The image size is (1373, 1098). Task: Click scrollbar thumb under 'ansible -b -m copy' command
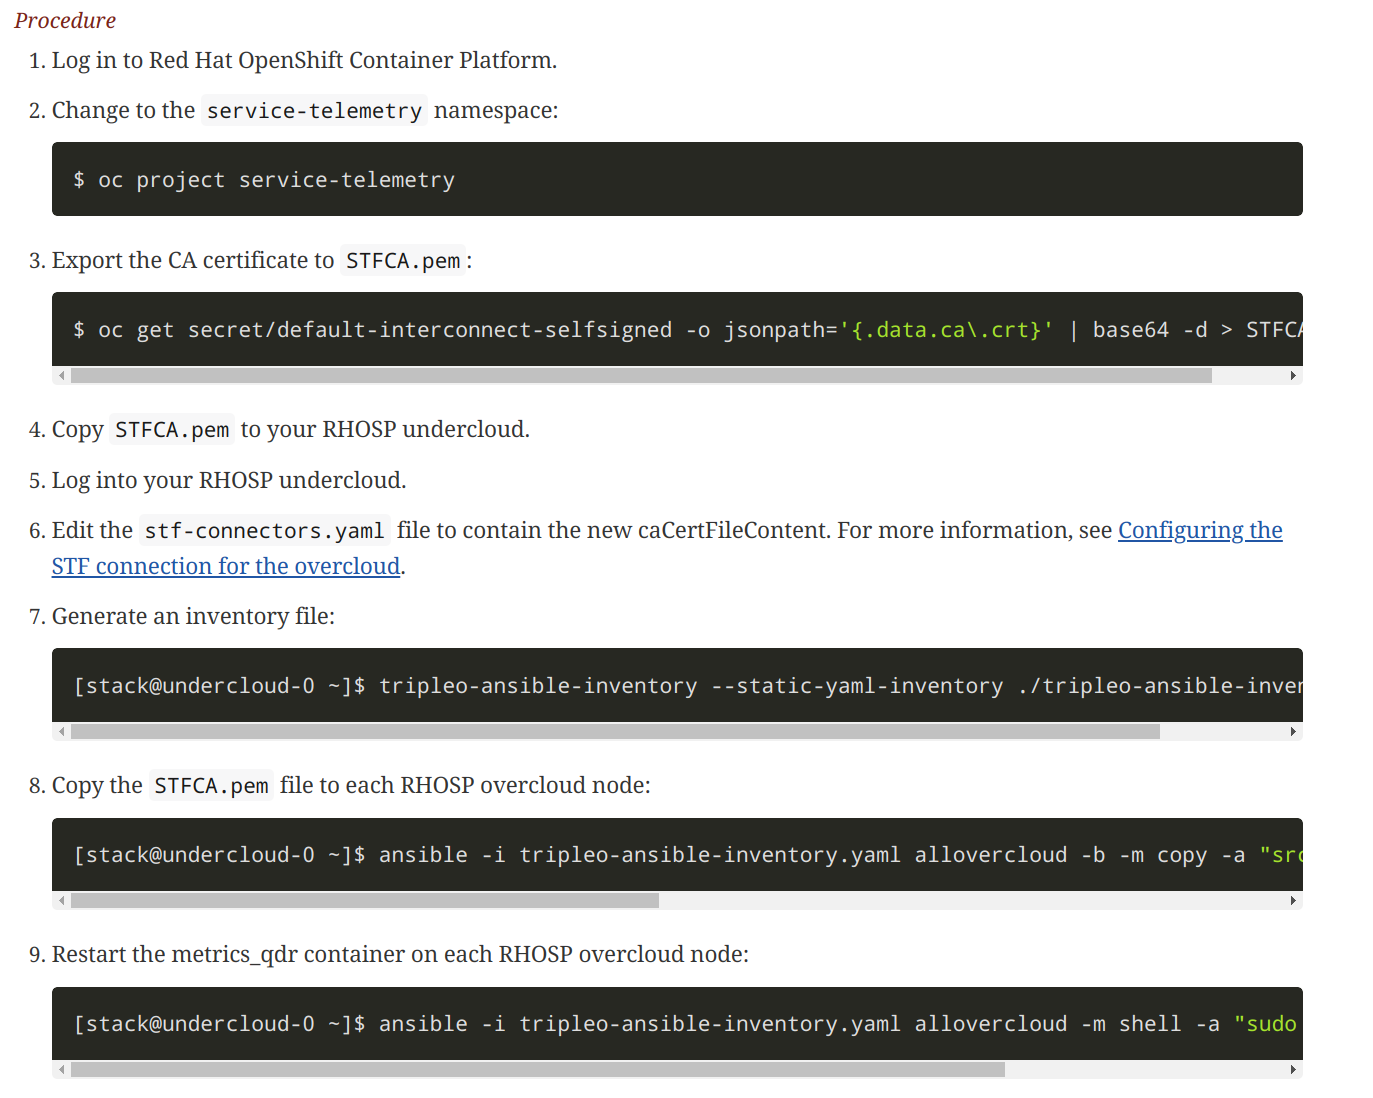365,901
